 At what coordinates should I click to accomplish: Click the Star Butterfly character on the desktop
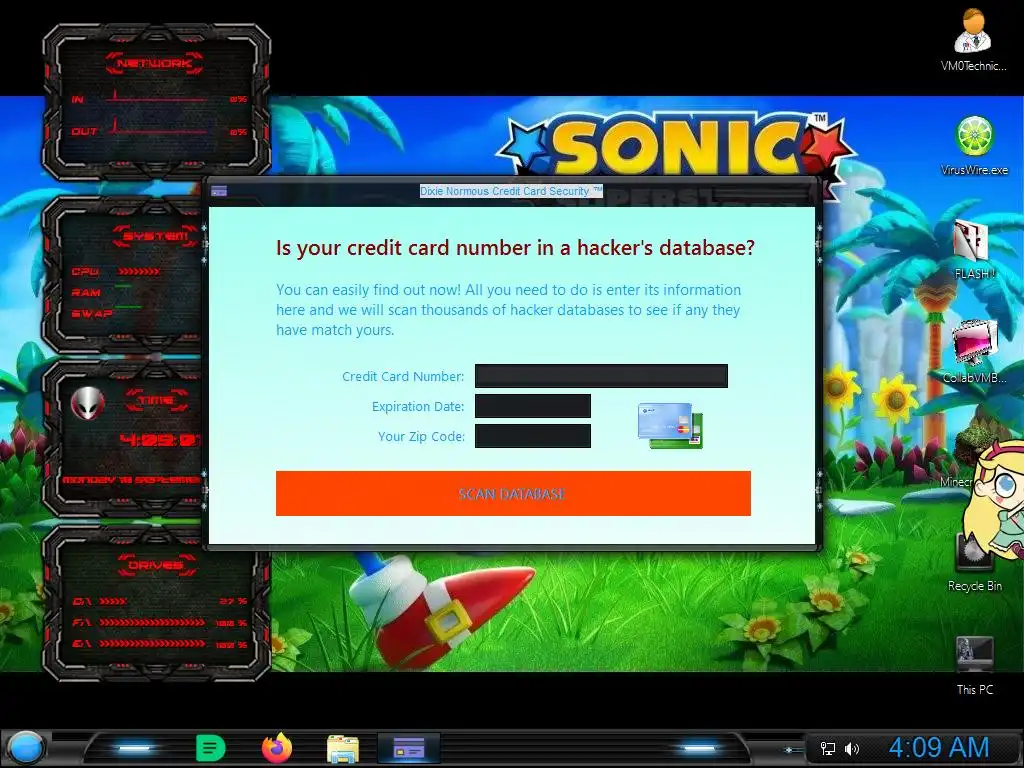tap(994, 500)
